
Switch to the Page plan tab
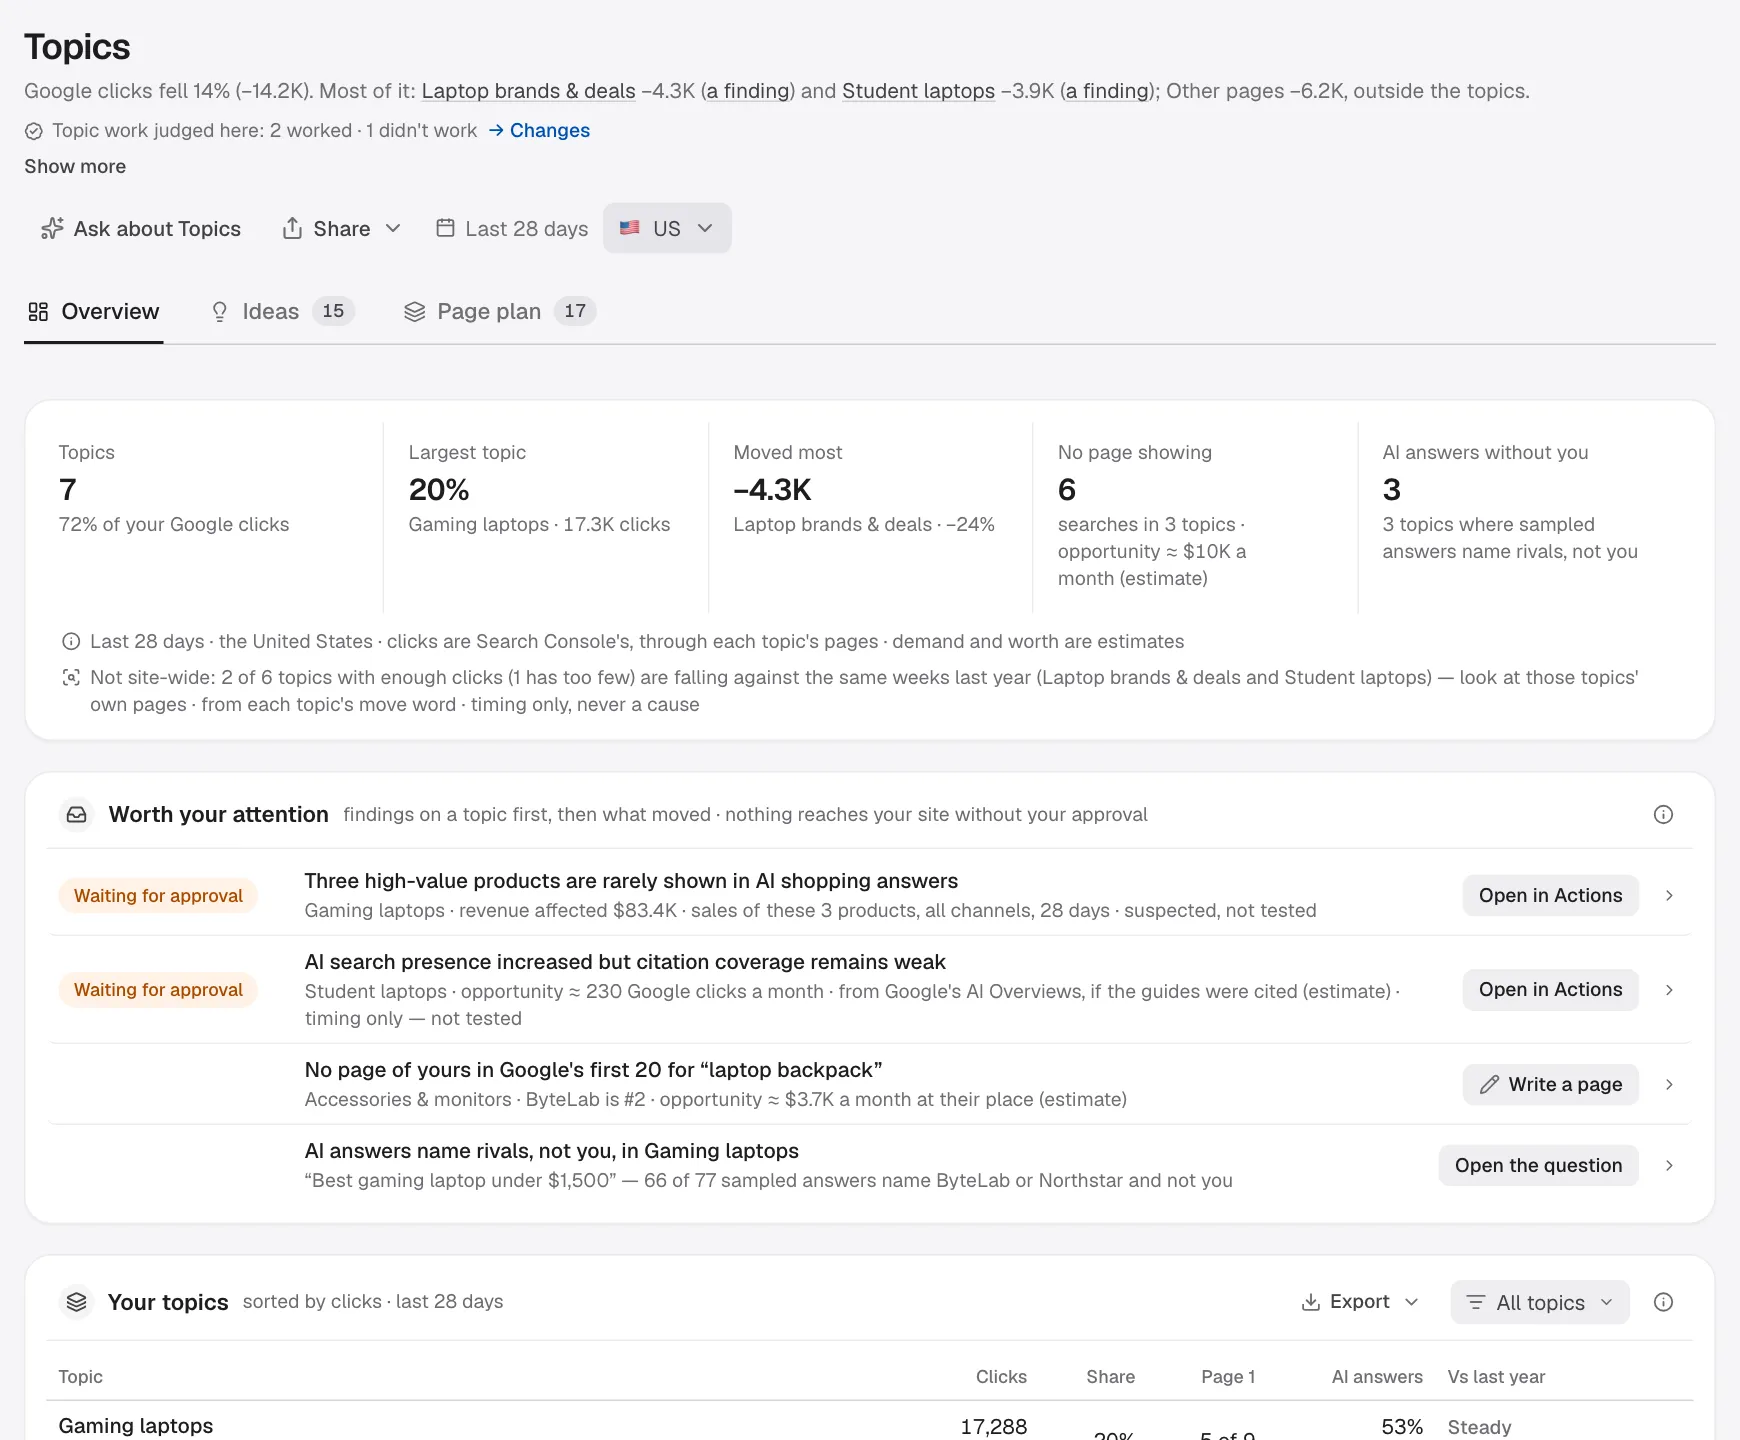click(x=500, y=312)
